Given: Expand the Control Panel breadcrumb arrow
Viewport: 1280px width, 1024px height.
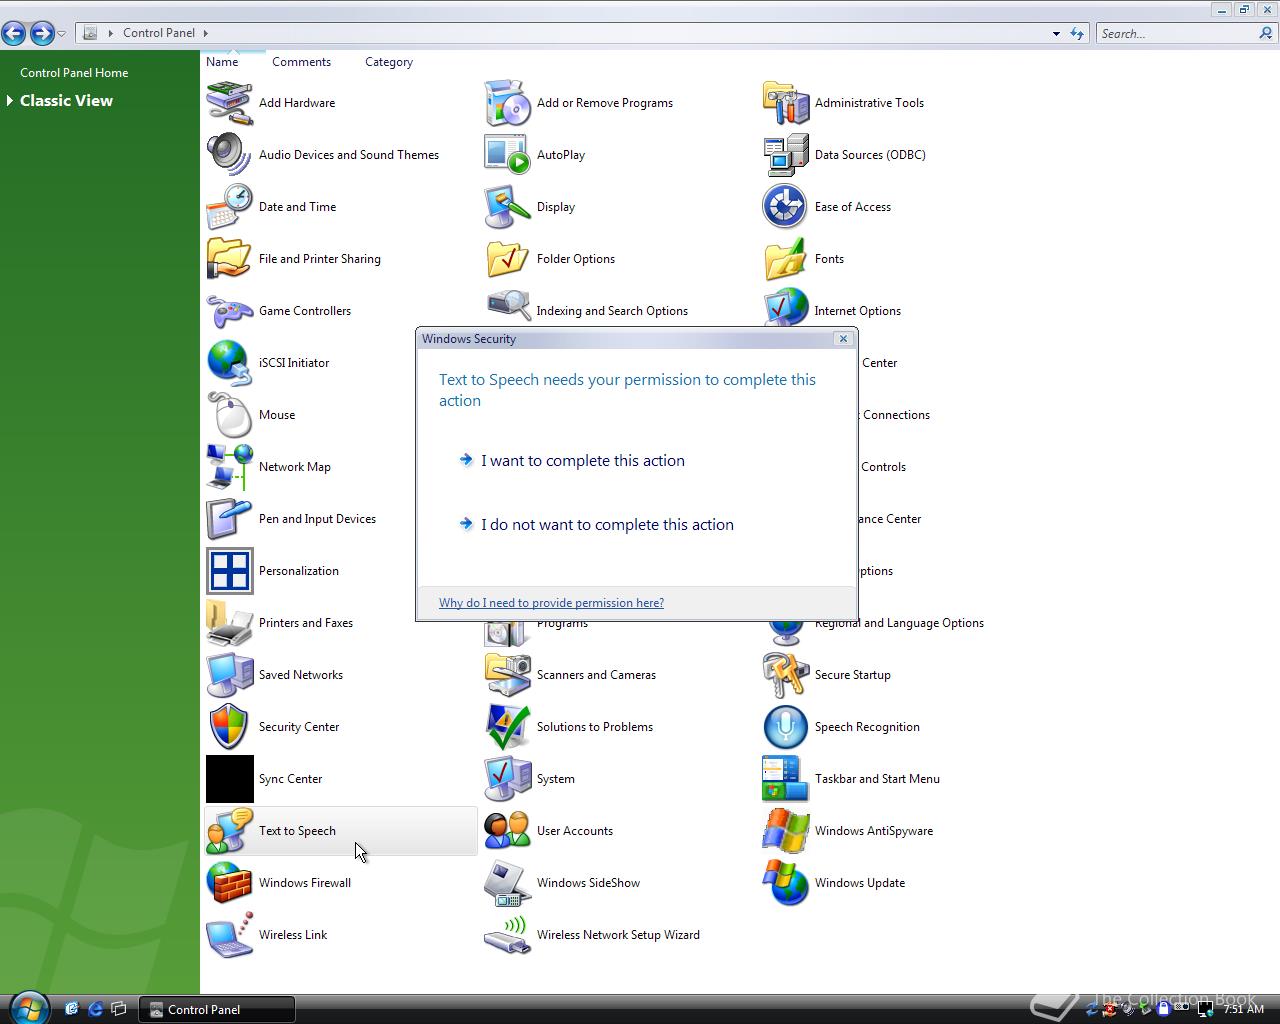Looking at the screenshot, I should tap(205, 33).
